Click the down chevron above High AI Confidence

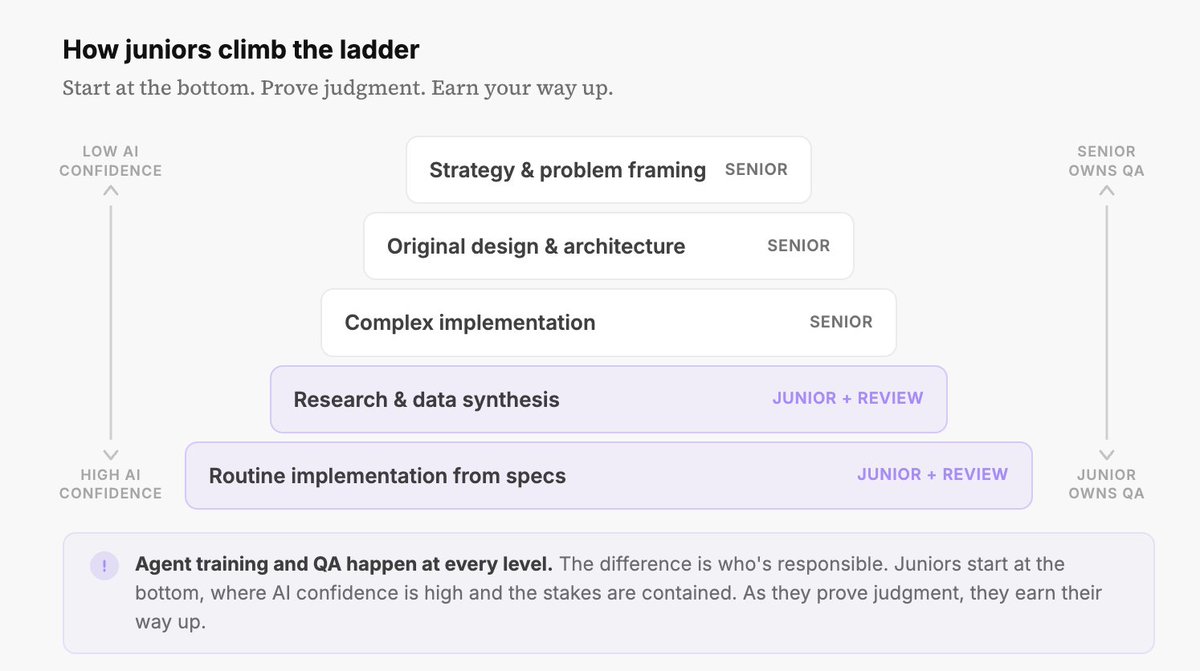click(x=111, y=454)
